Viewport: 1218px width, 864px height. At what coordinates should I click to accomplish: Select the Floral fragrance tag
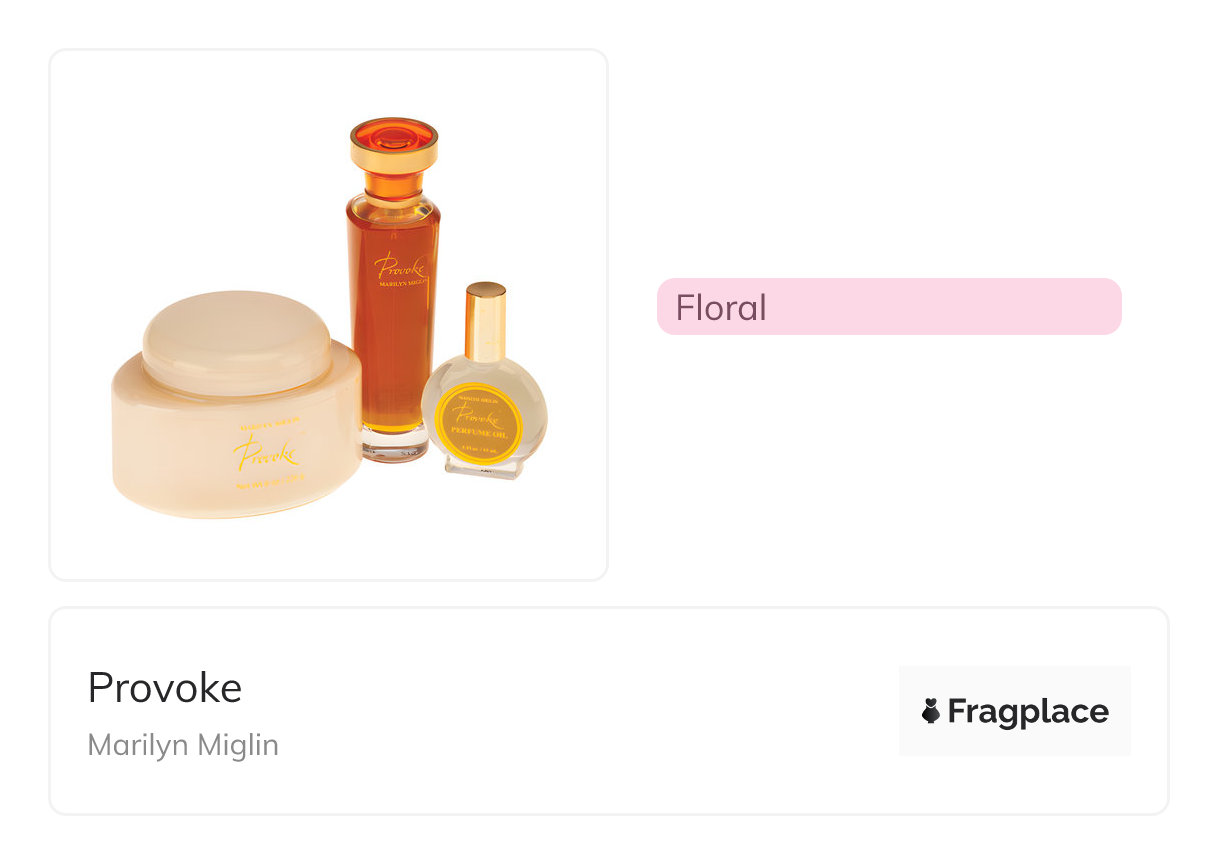pos(888,307)
